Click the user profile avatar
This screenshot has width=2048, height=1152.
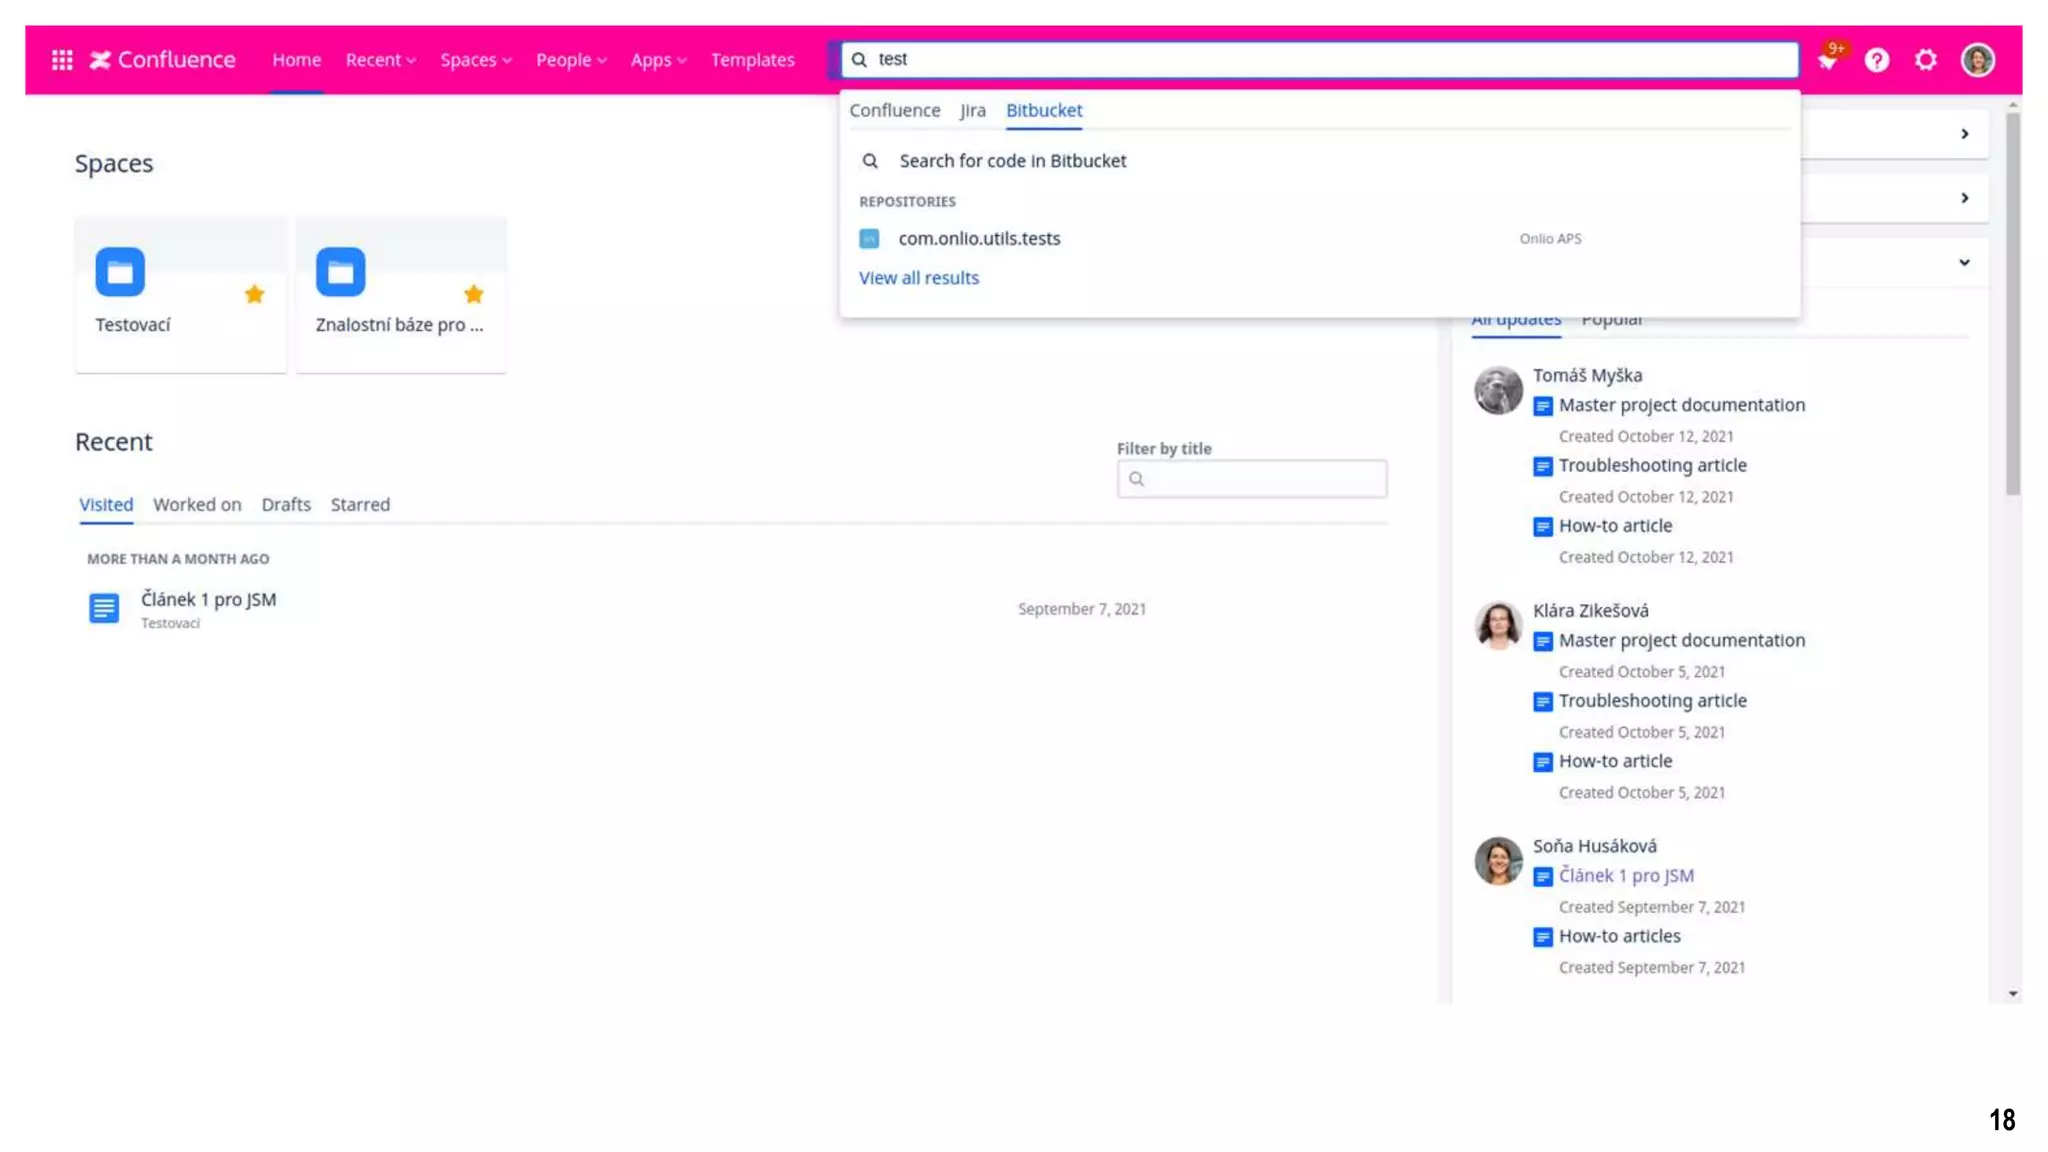tap(1977, 60)
